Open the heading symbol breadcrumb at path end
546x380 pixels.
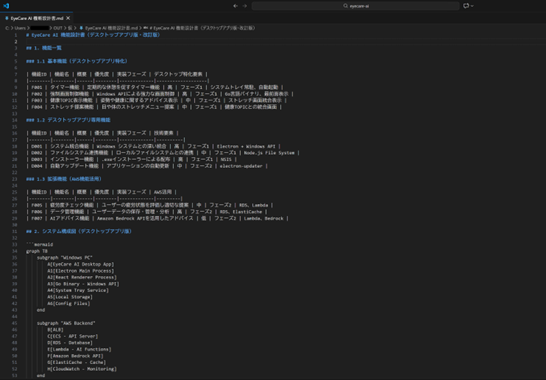point(200,28)
